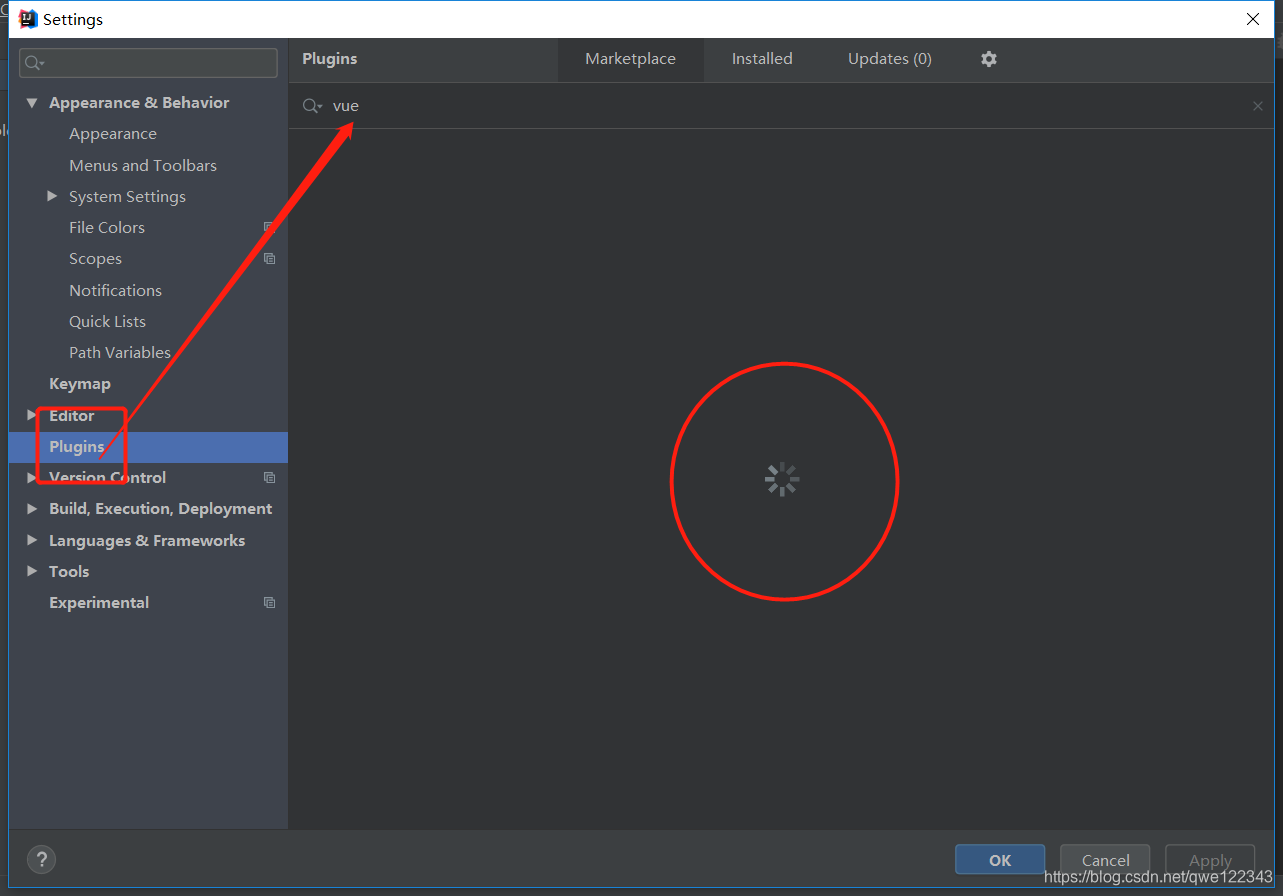The height and width of the screenshot is (896, 1283).
Task: Click the project-level icon beside Experimental
Action: 269,603
